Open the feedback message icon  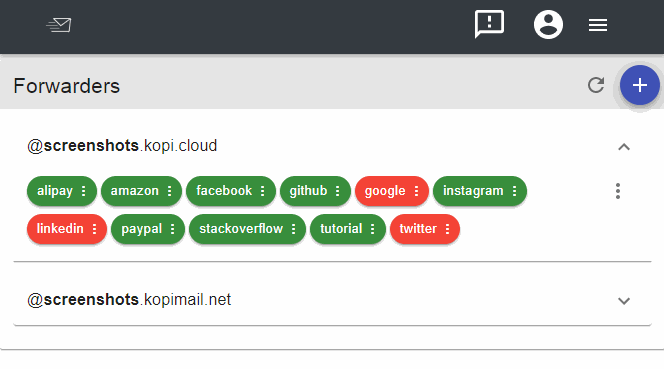[489, 24]
